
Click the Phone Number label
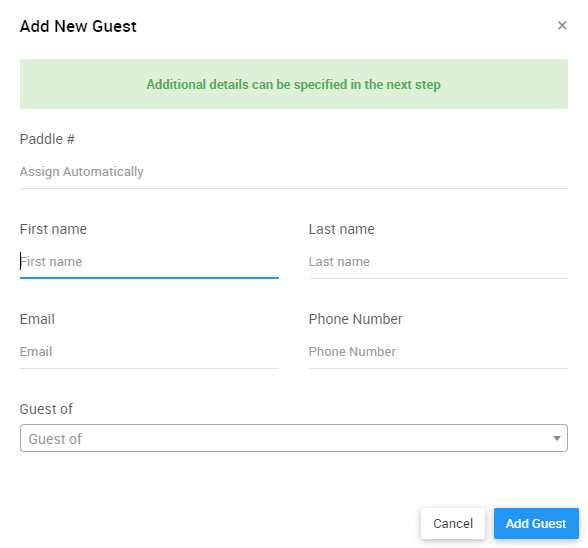coord(356,319)
